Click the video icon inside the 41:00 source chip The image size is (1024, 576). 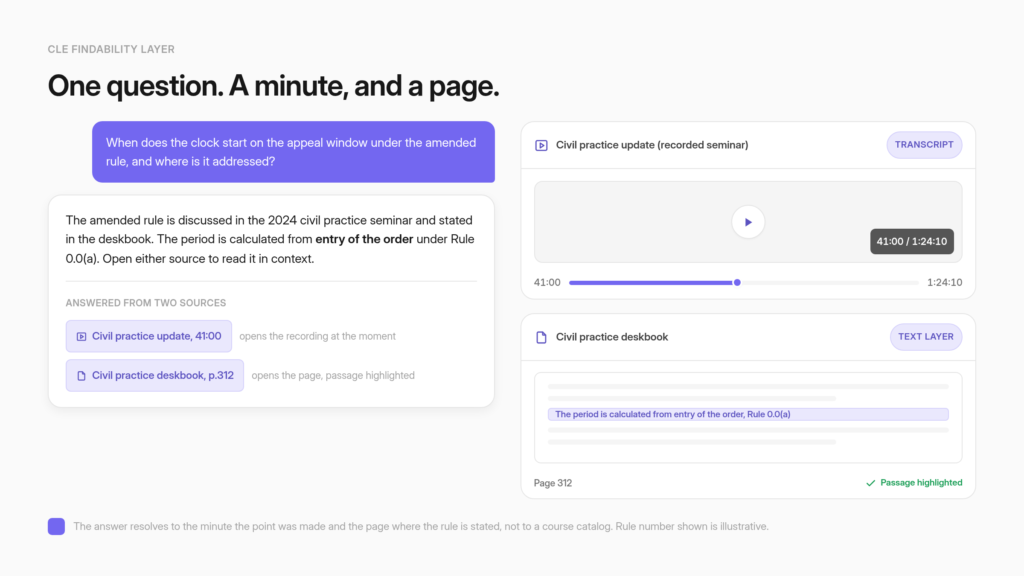(82, 336)
